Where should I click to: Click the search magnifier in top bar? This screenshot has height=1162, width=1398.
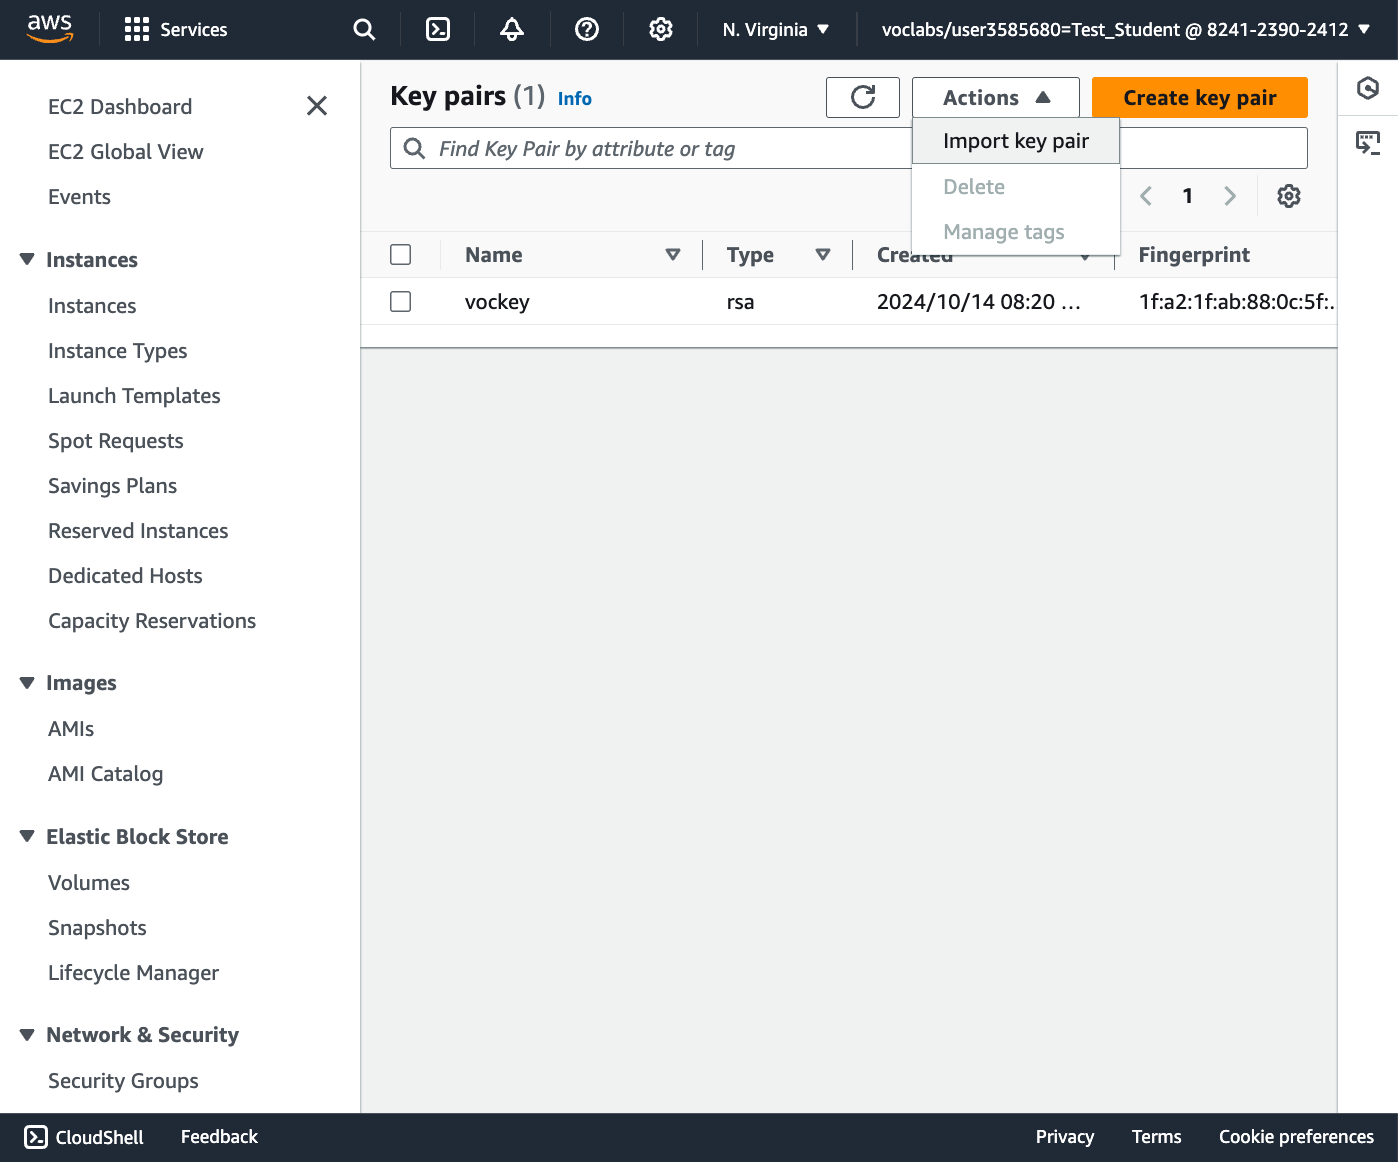point(365,30)
